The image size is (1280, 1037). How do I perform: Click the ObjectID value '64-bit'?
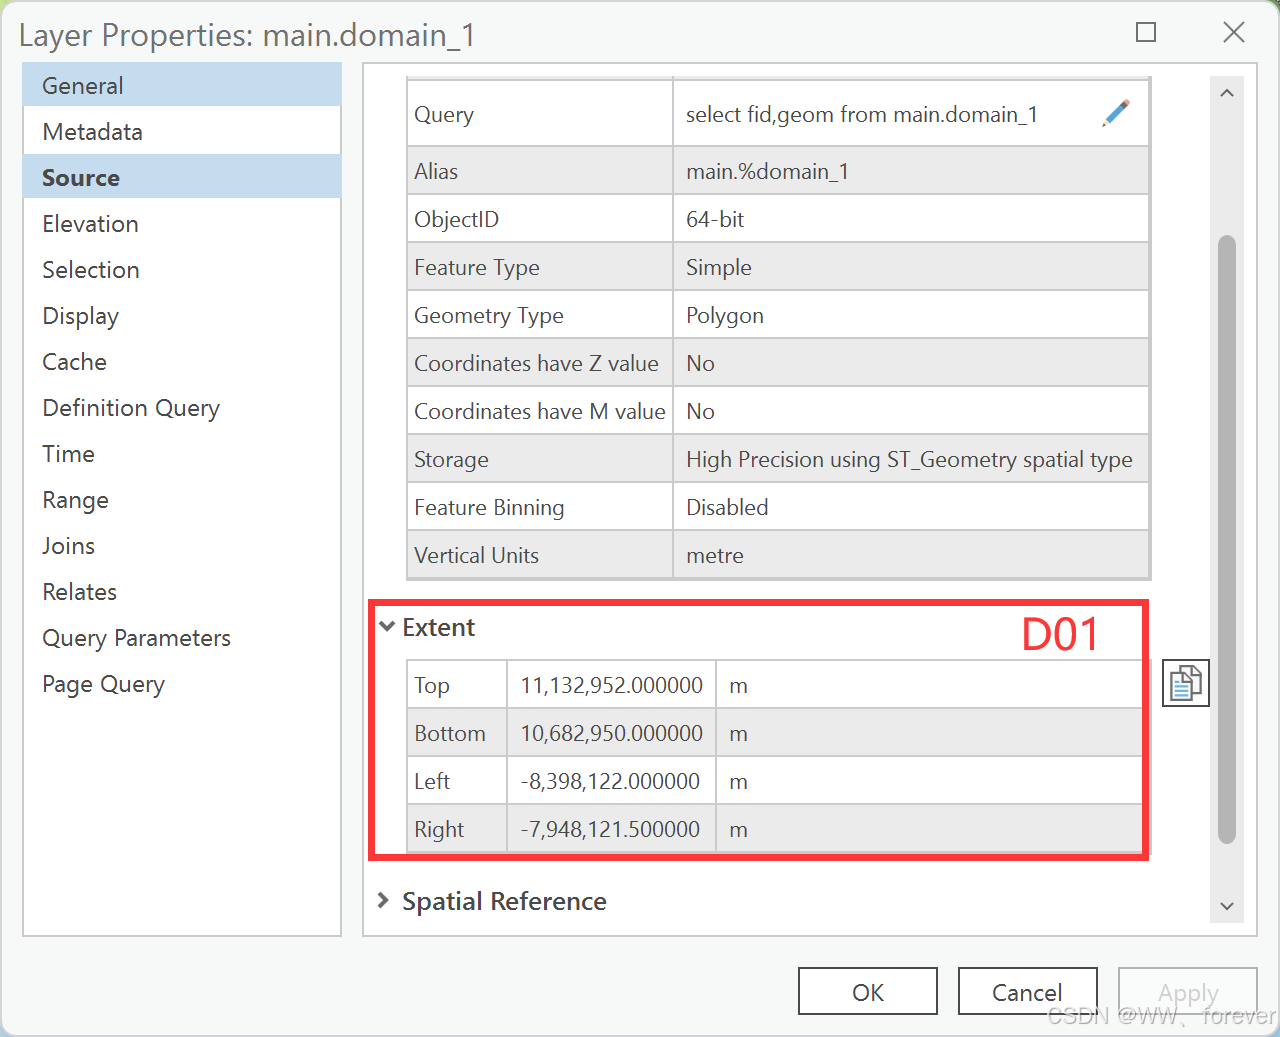click(715, 219)
